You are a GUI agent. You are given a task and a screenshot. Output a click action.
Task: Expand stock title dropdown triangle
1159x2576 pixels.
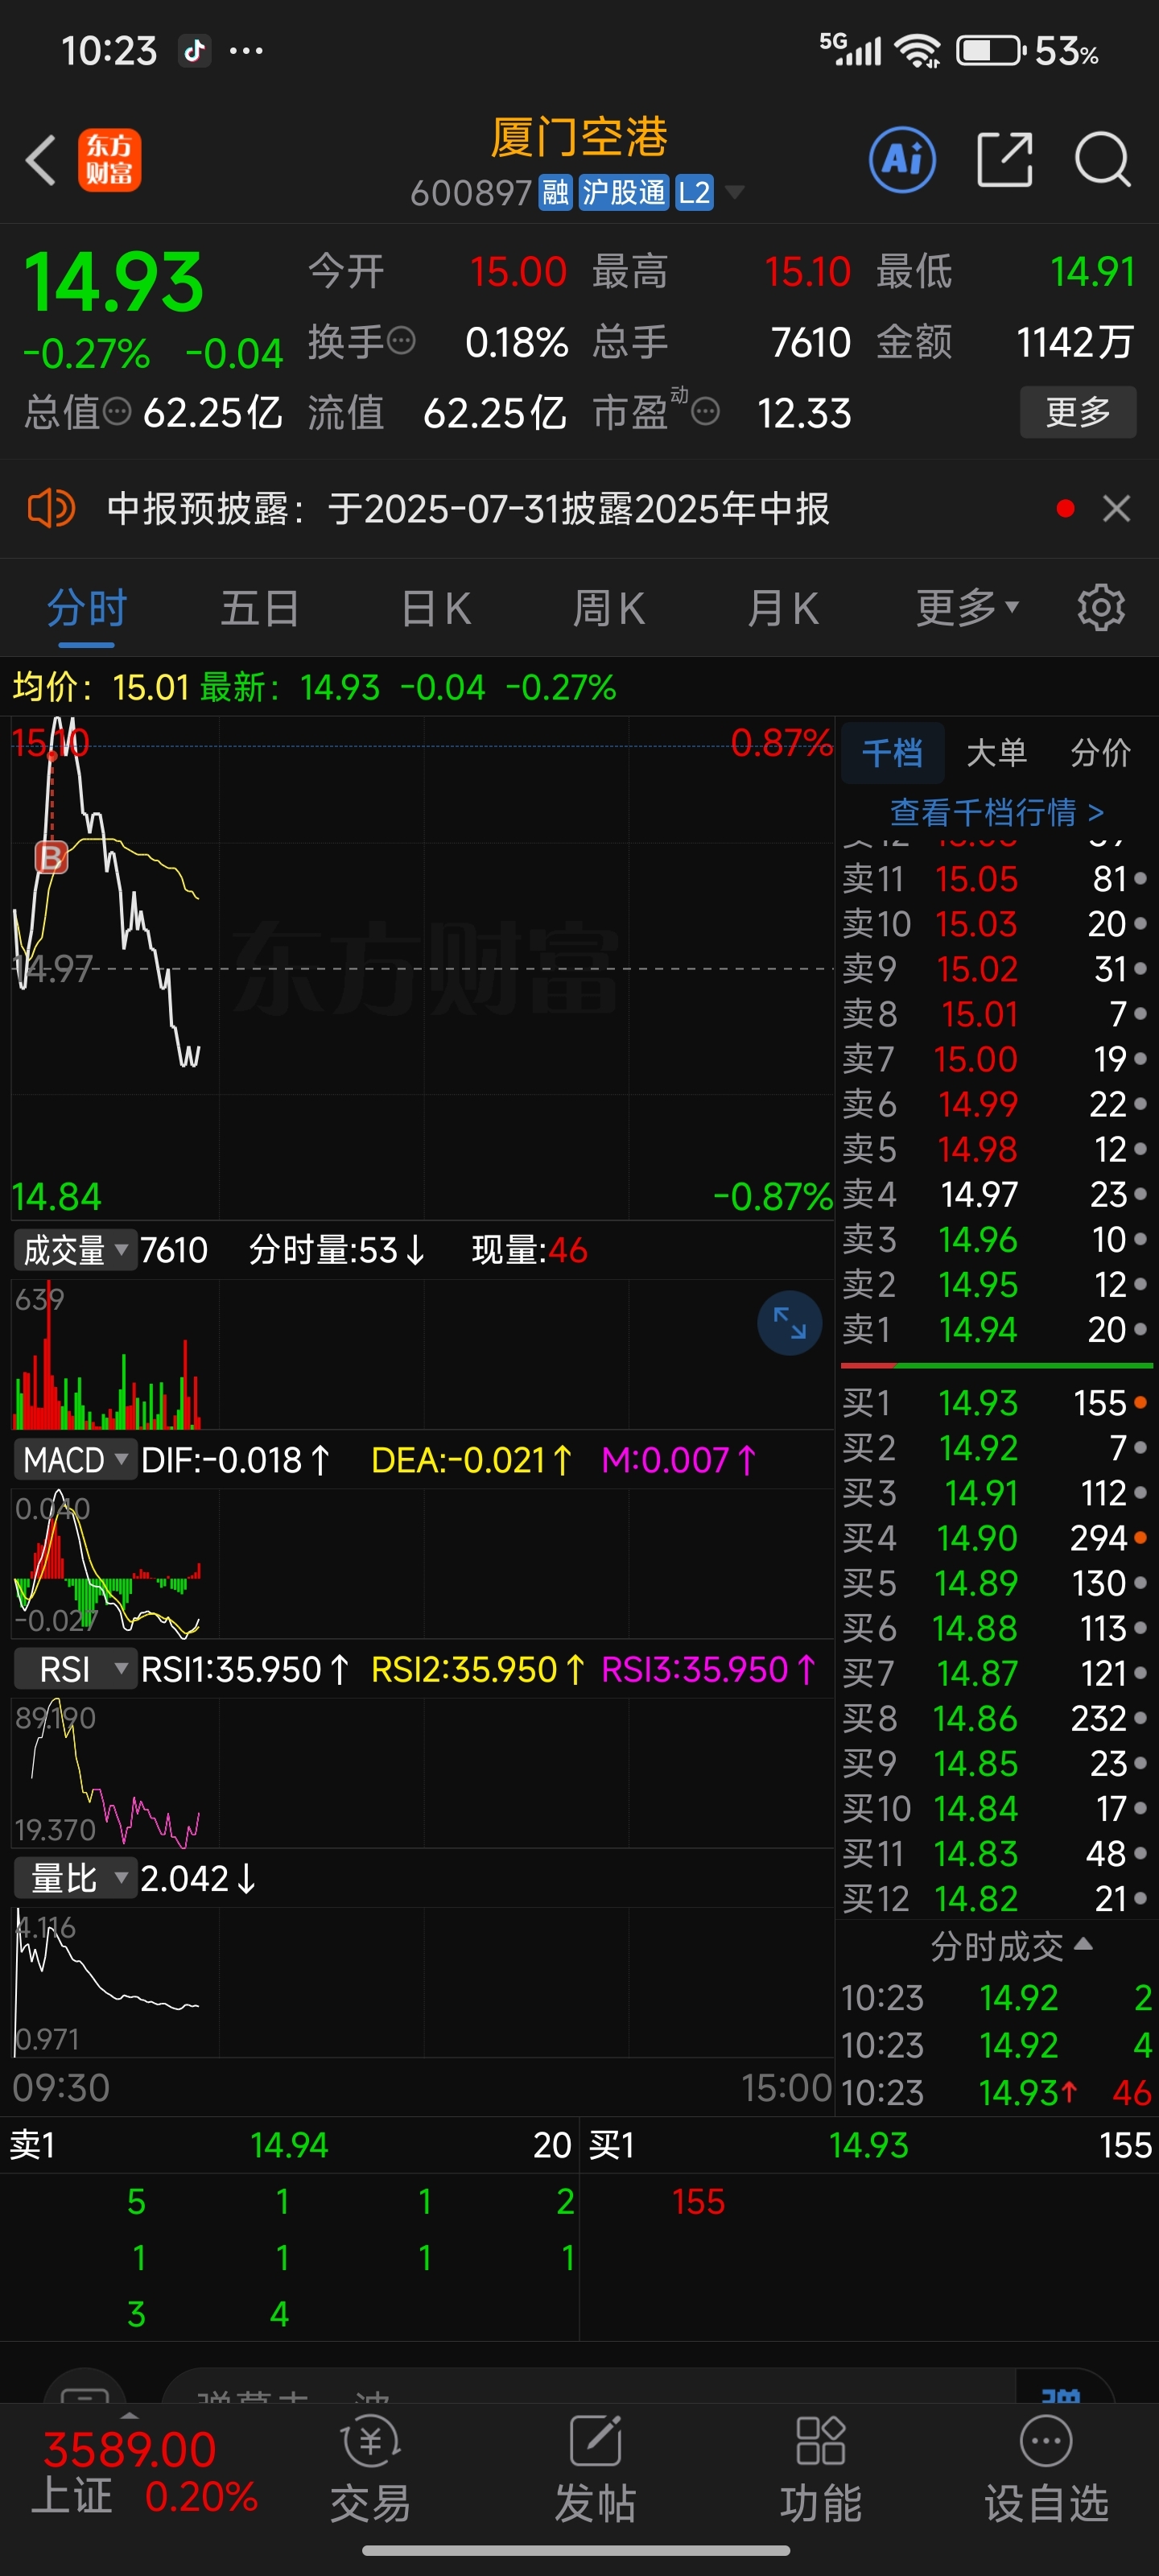[x=734, y=192]
